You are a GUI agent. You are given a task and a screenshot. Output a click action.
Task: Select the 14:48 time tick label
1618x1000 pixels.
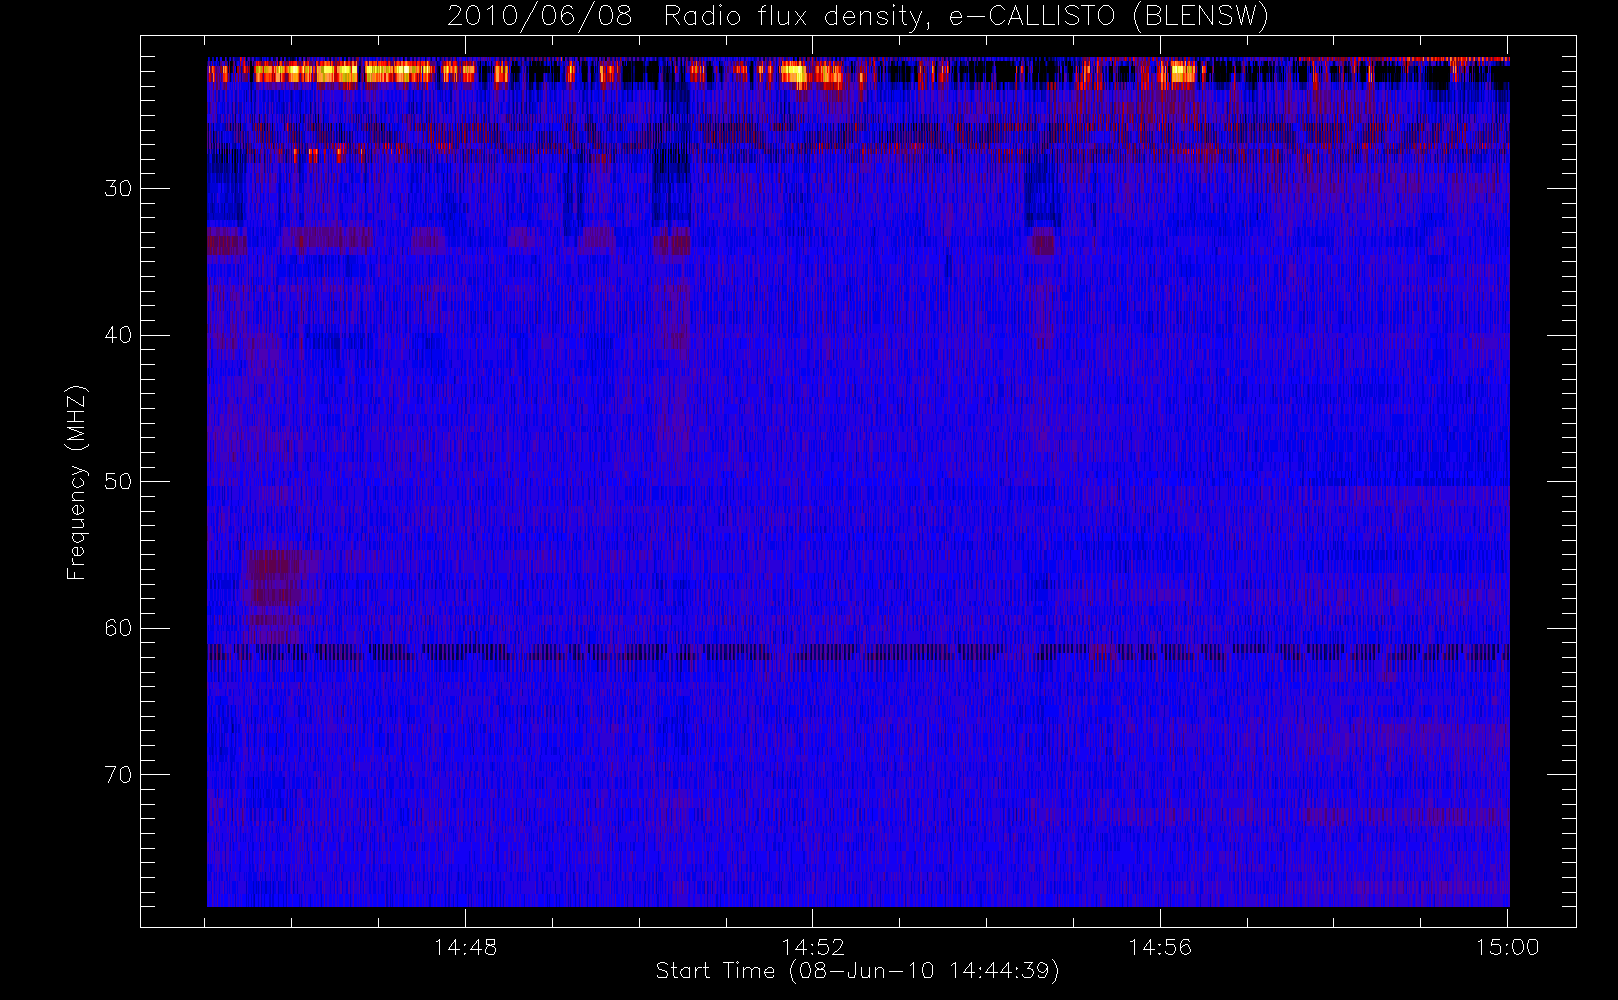[465, 947]
